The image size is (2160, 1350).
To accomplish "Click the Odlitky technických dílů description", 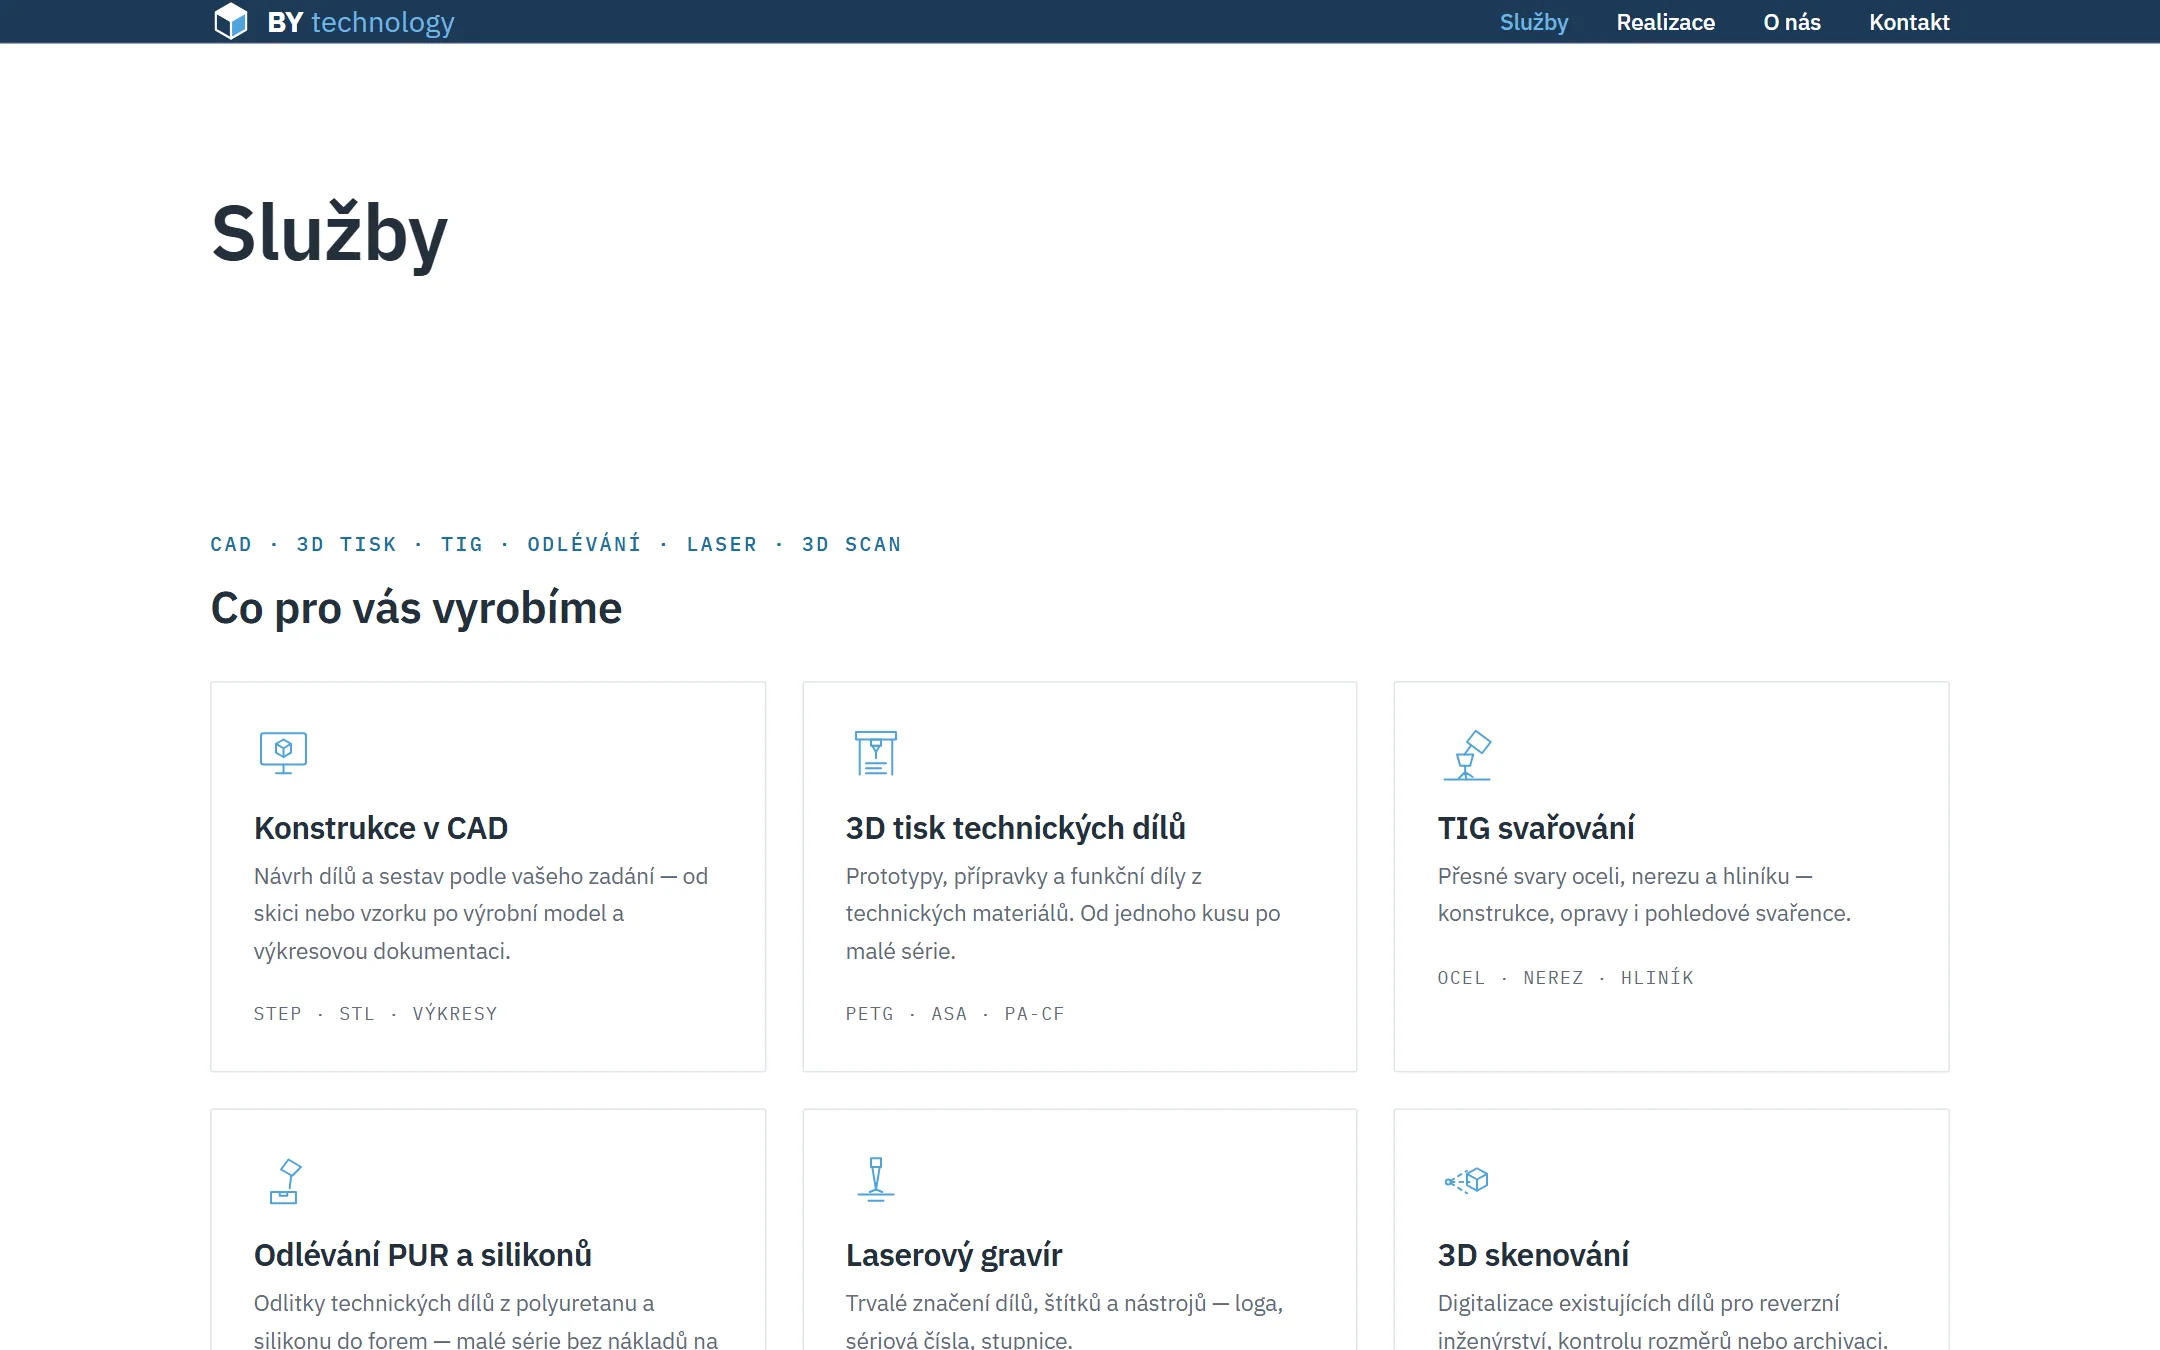I will pyautogui.click(x=486, y=1322).
